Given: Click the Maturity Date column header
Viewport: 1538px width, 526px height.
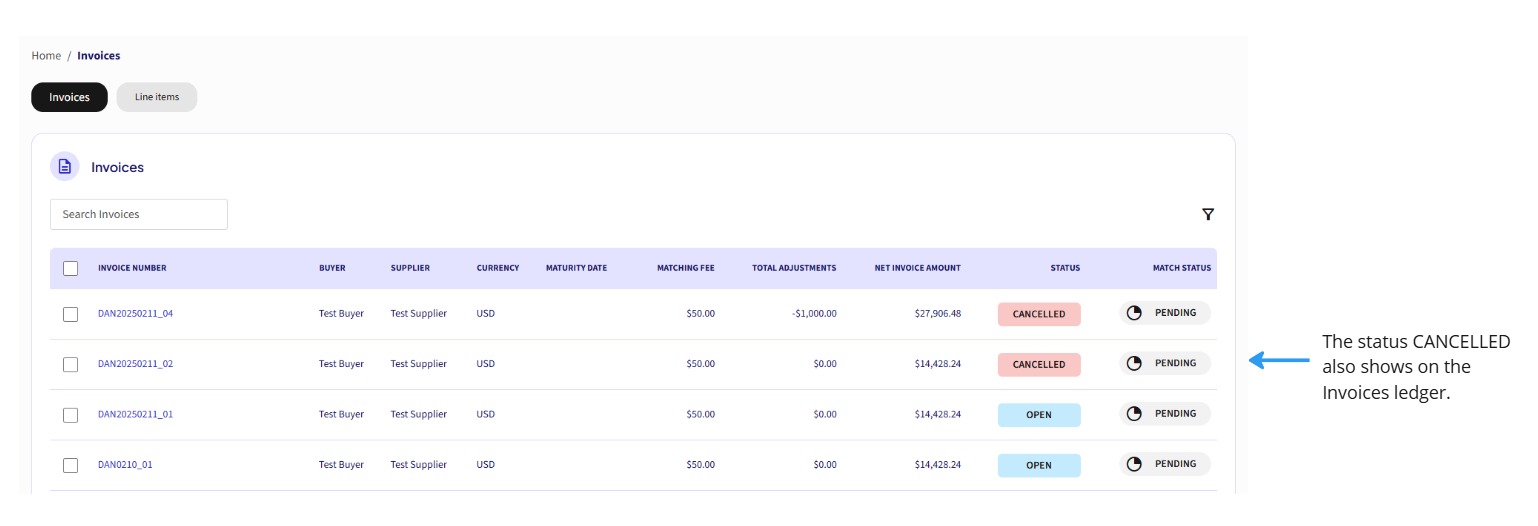Looking at the screenshot, I should tap(576, 268).
